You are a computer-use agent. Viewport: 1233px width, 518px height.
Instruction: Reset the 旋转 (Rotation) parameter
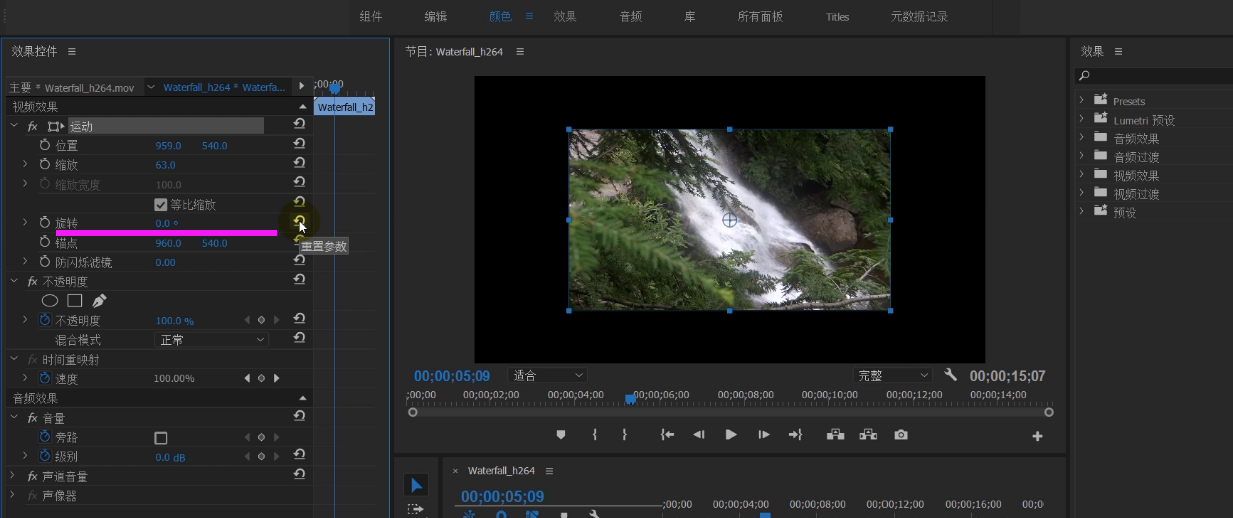[299, 222]
